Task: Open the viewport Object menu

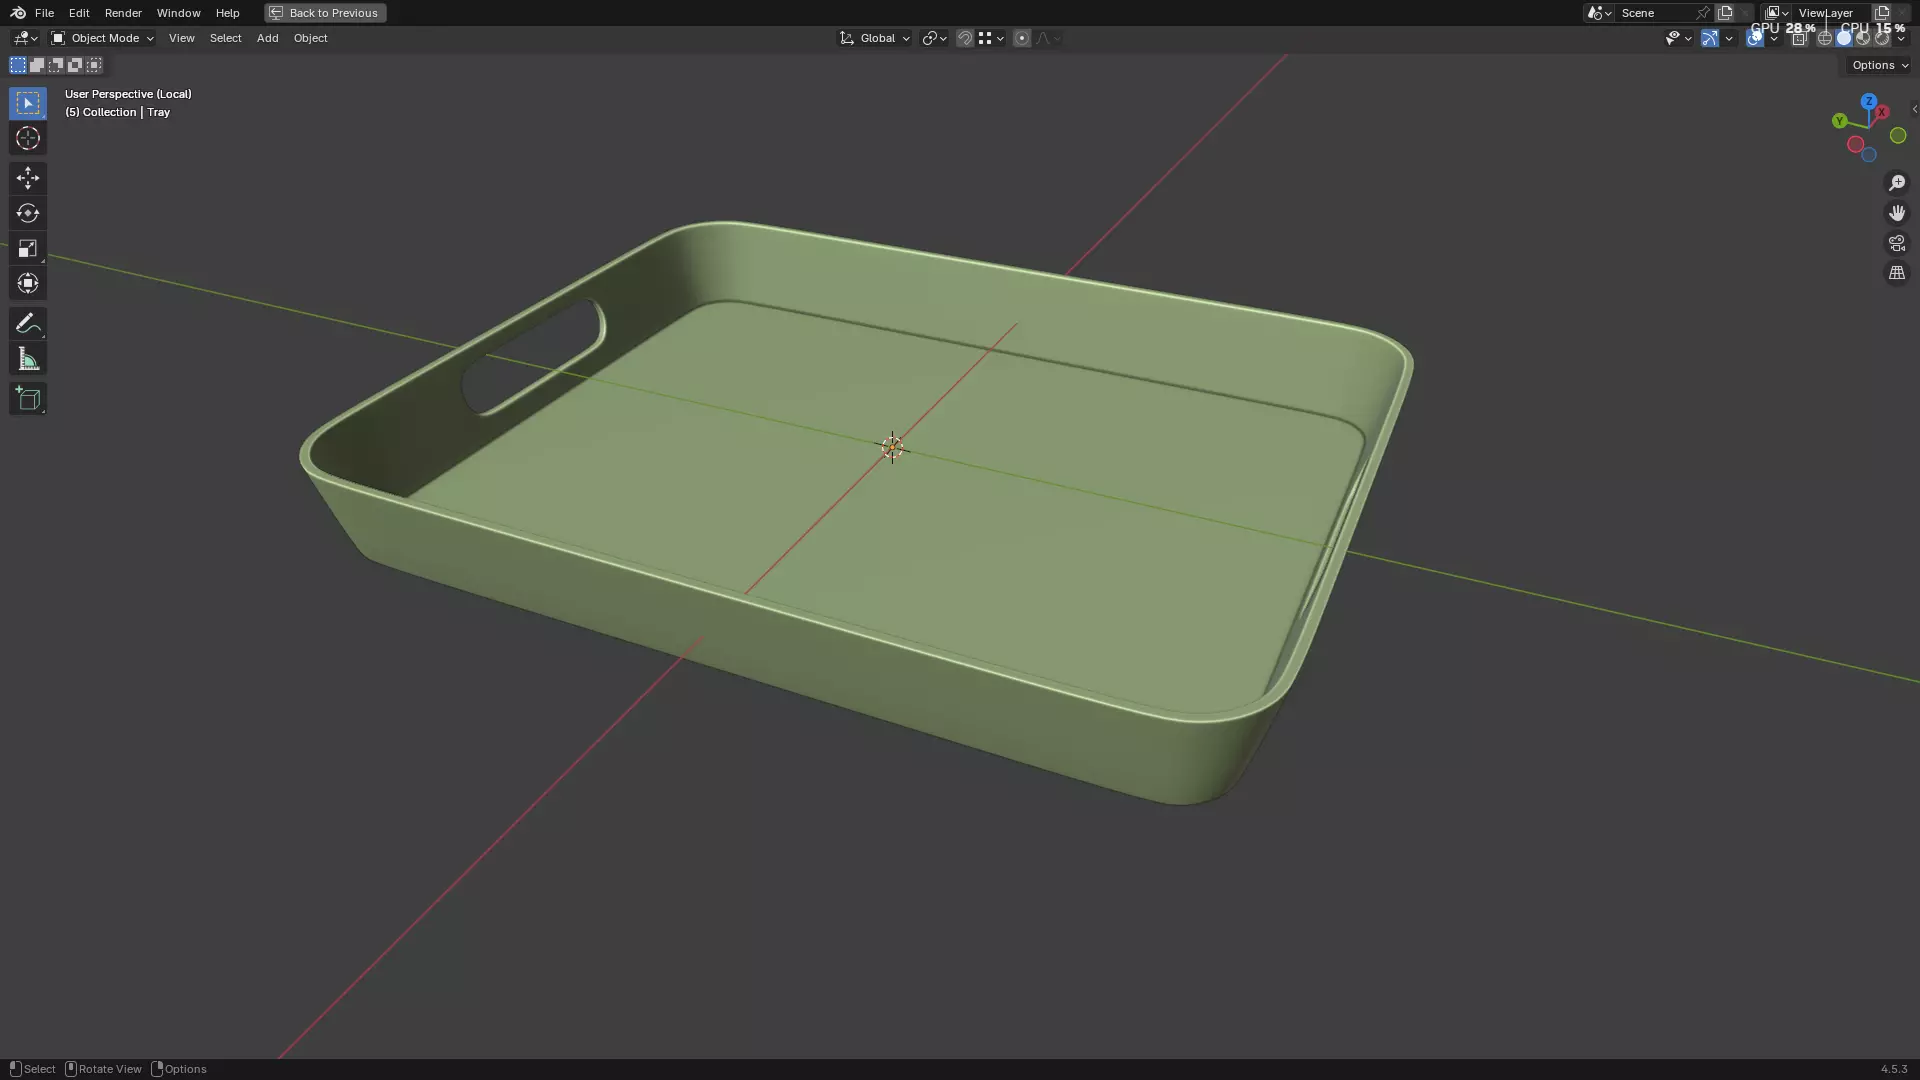Action: point(310,38)
